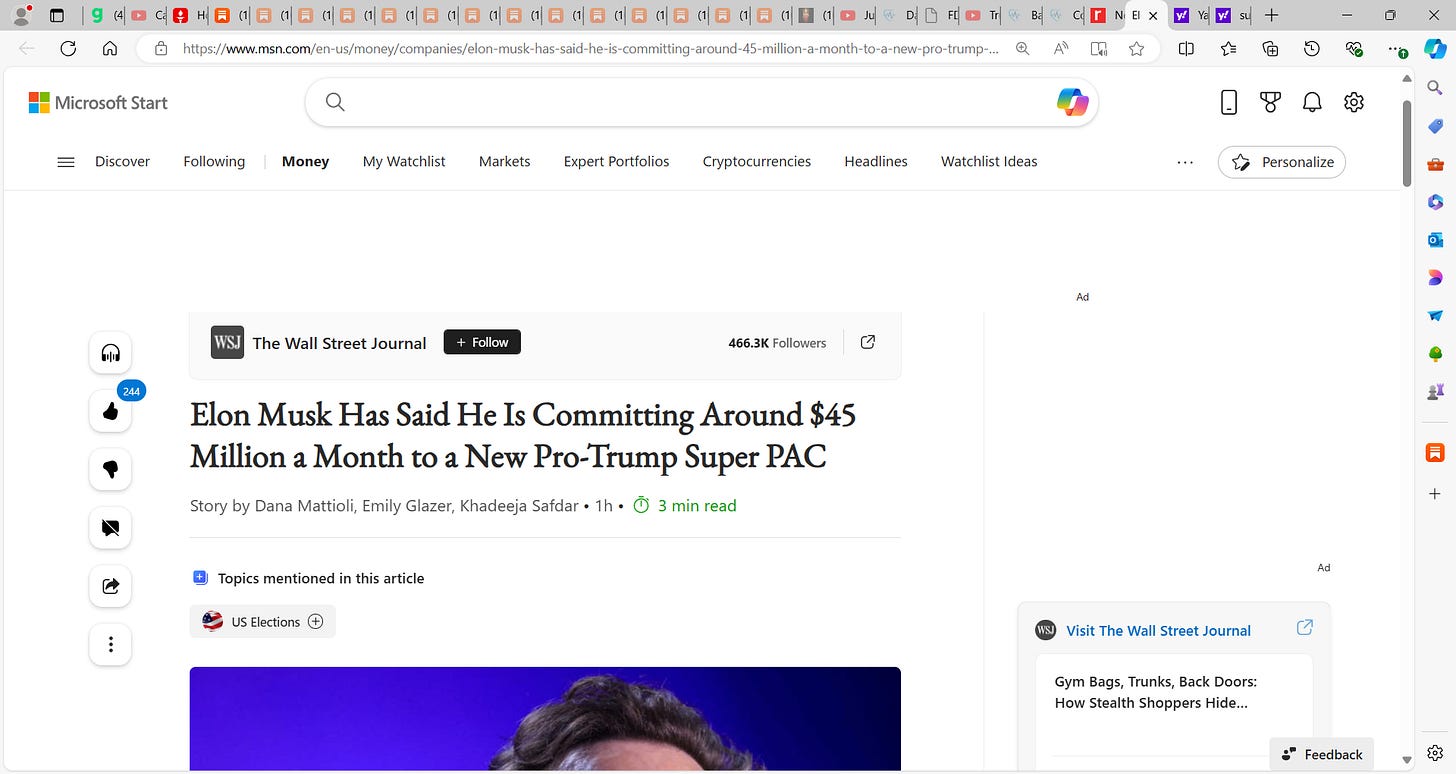Add a new app to the sidebar
Viewport: 1456px width, 774px height.
click(x=1435, y=494)
